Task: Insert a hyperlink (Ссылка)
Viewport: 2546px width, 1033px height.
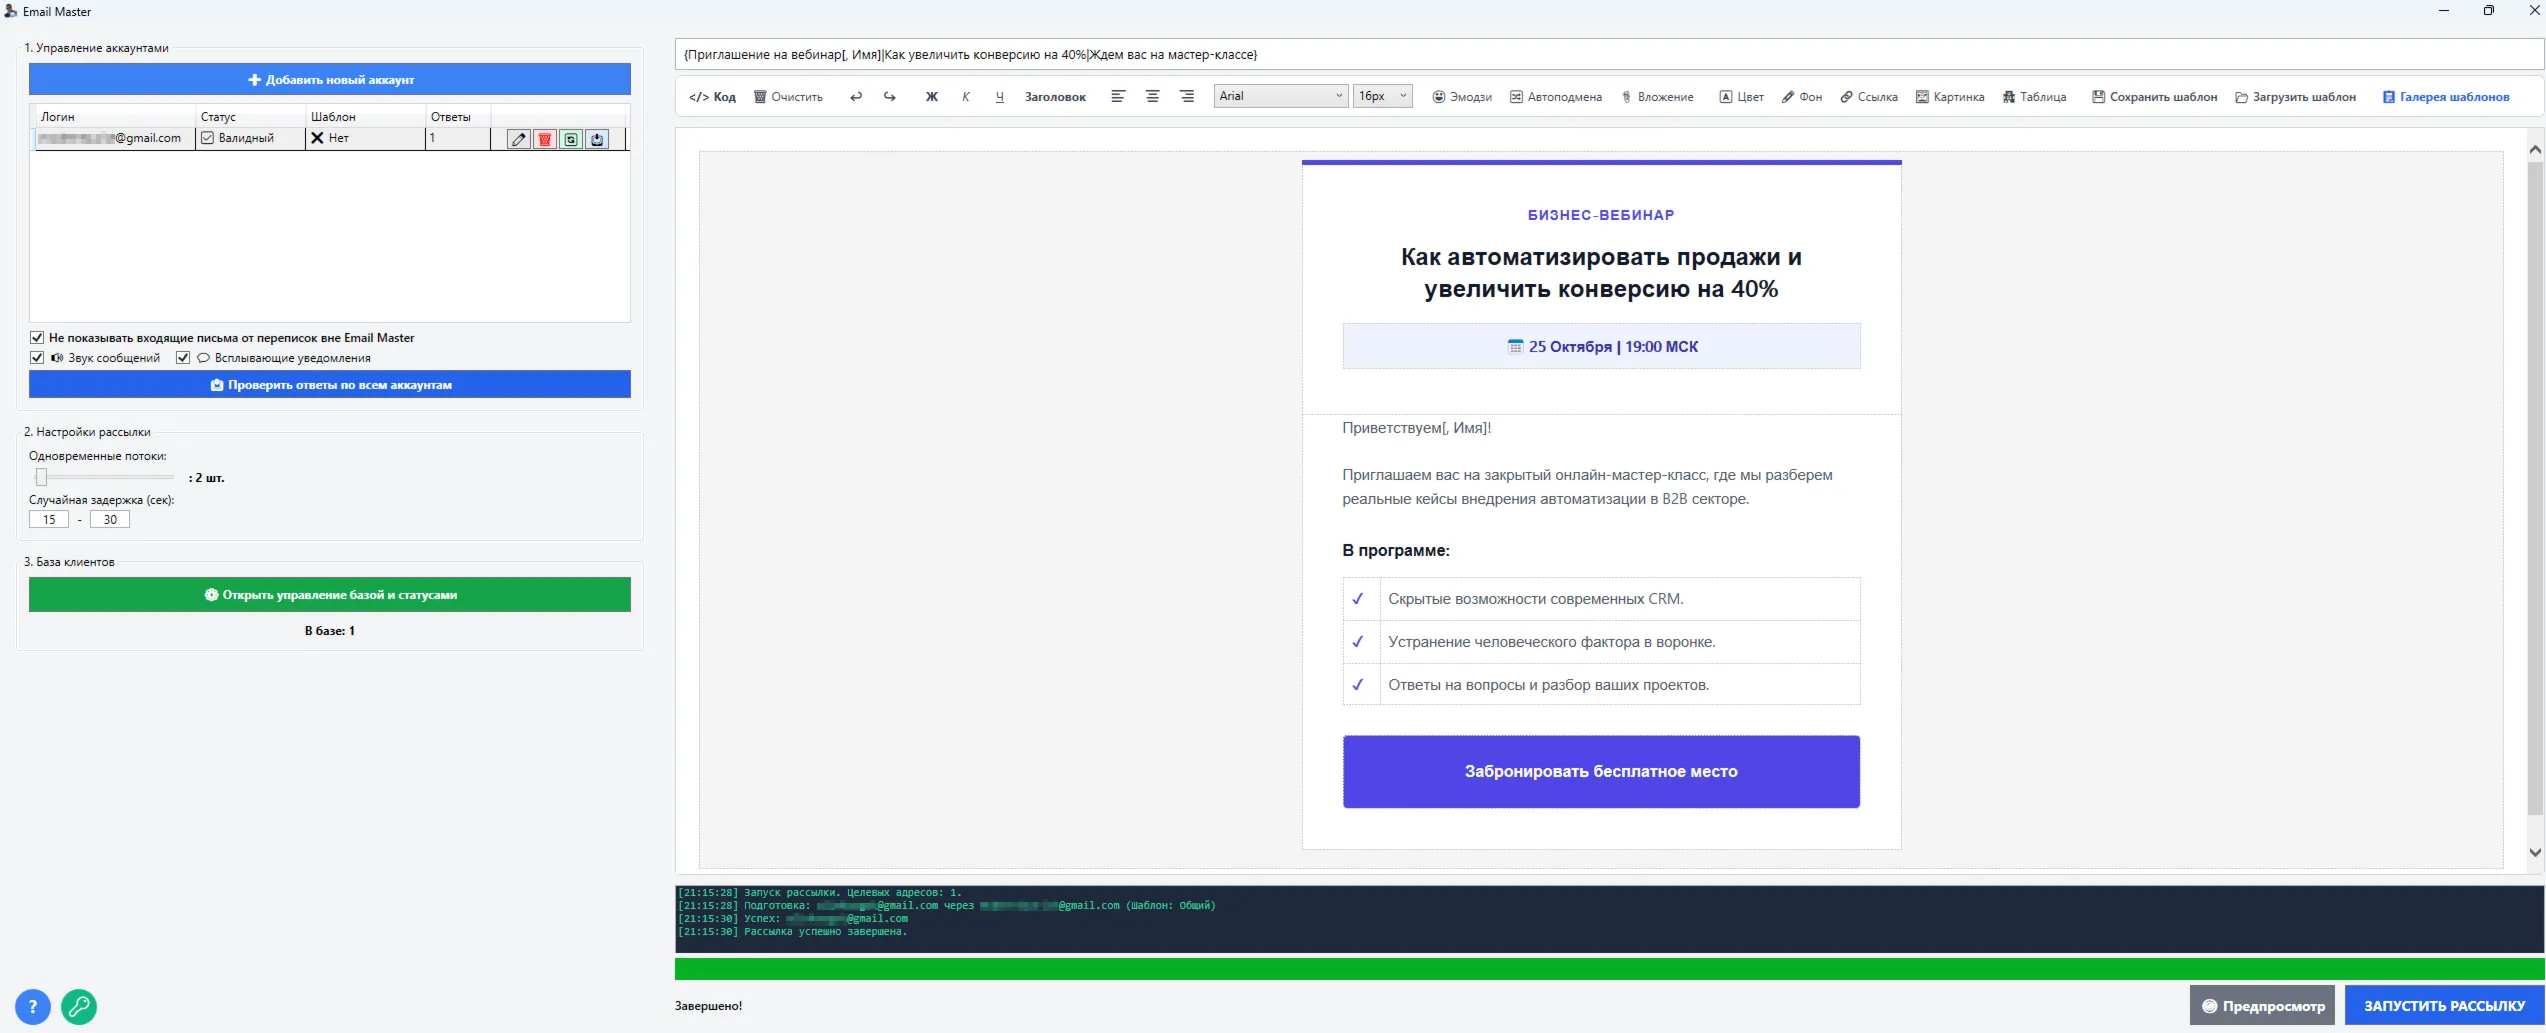Action: point(1869,97)
